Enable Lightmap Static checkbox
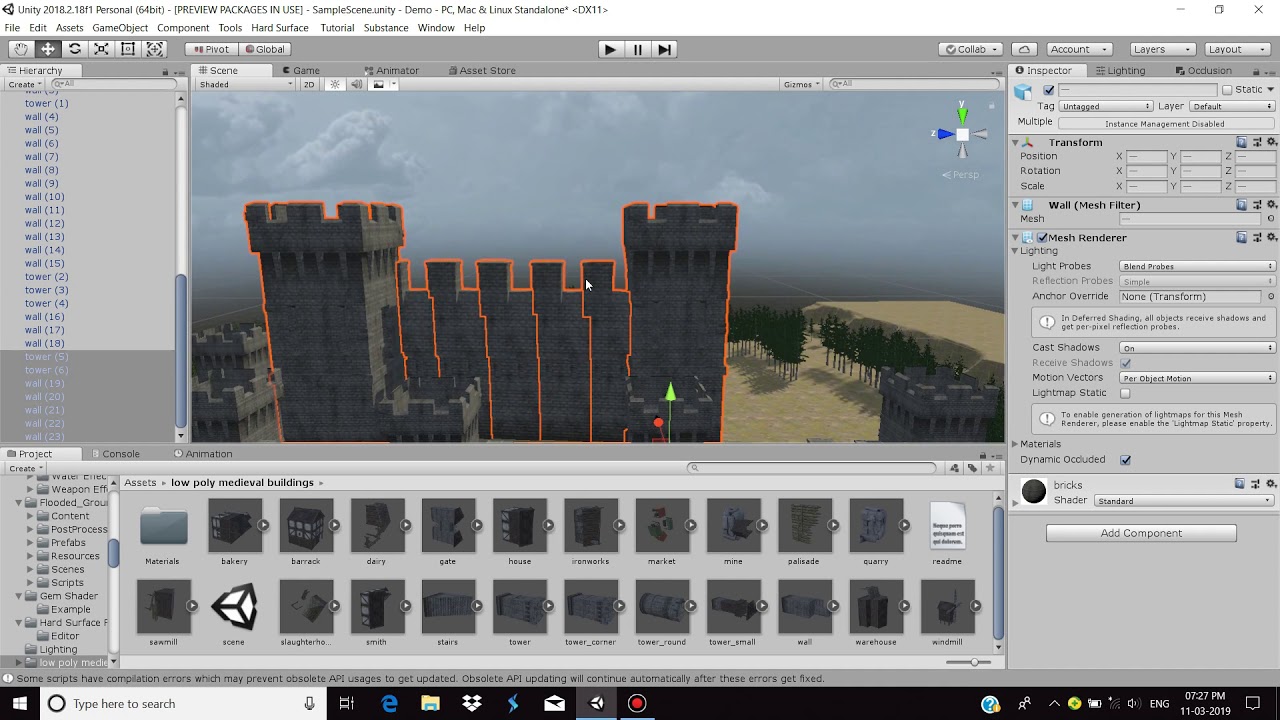Image resolution: width=1280 pixels, height=720 pixels. click(x=1126, y=394)
